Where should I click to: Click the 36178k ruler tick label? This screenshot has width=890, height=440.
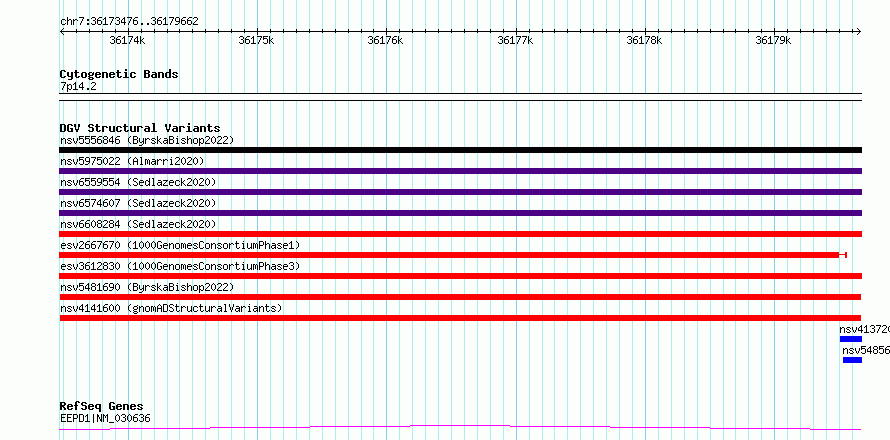pyautogui.click(x=644, y=40)
